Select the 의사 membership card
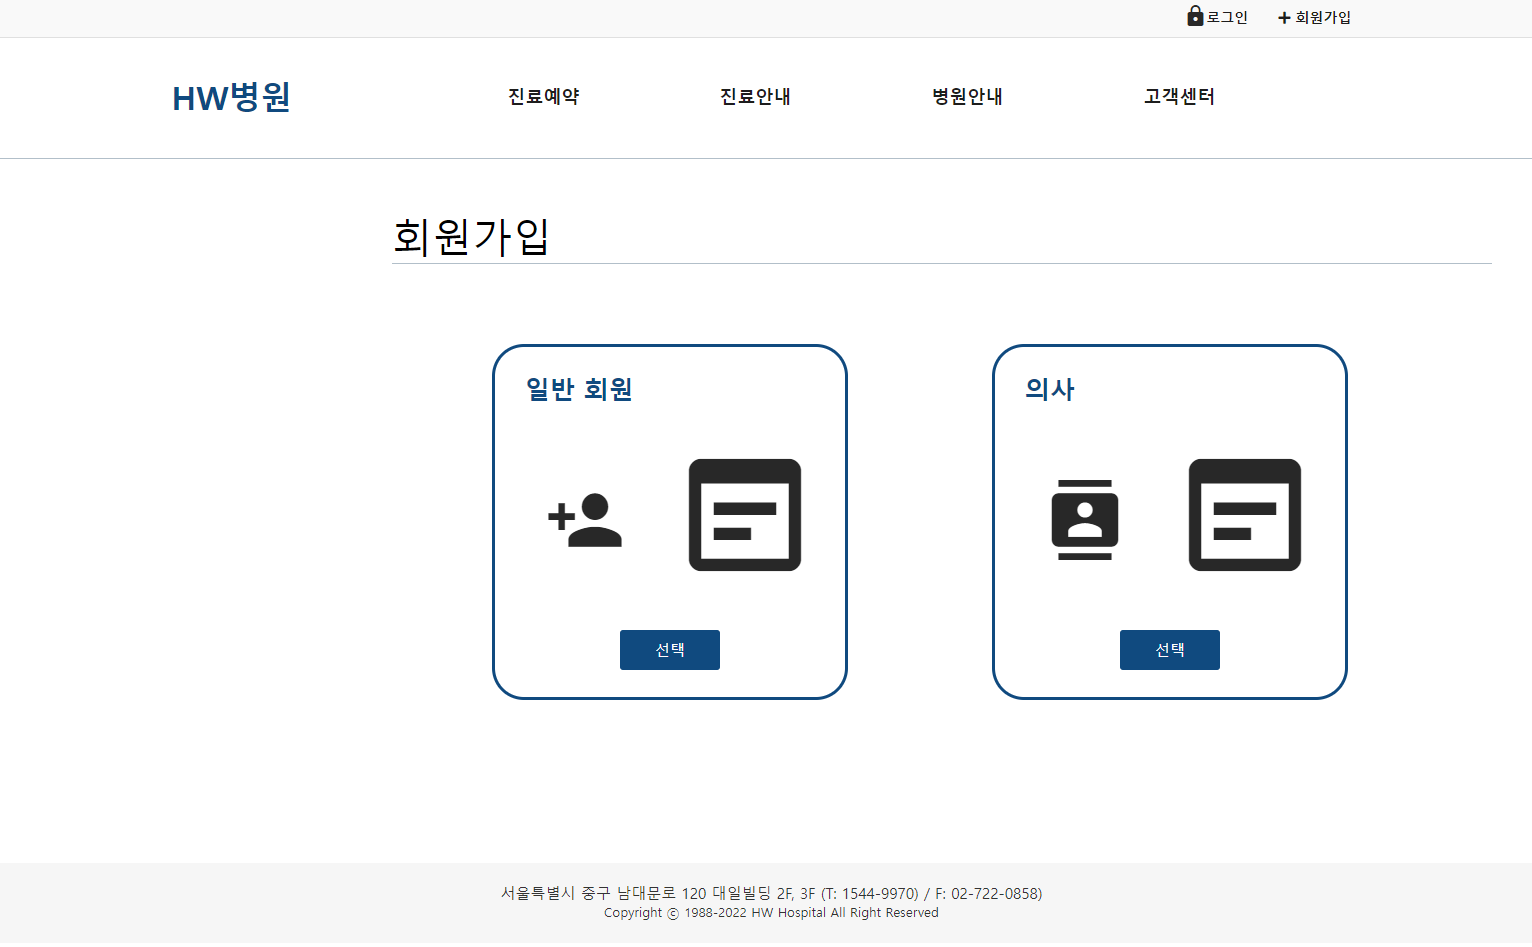Screen dimensions: 1532x947 pyautogui.click(x=1169, y=521)
